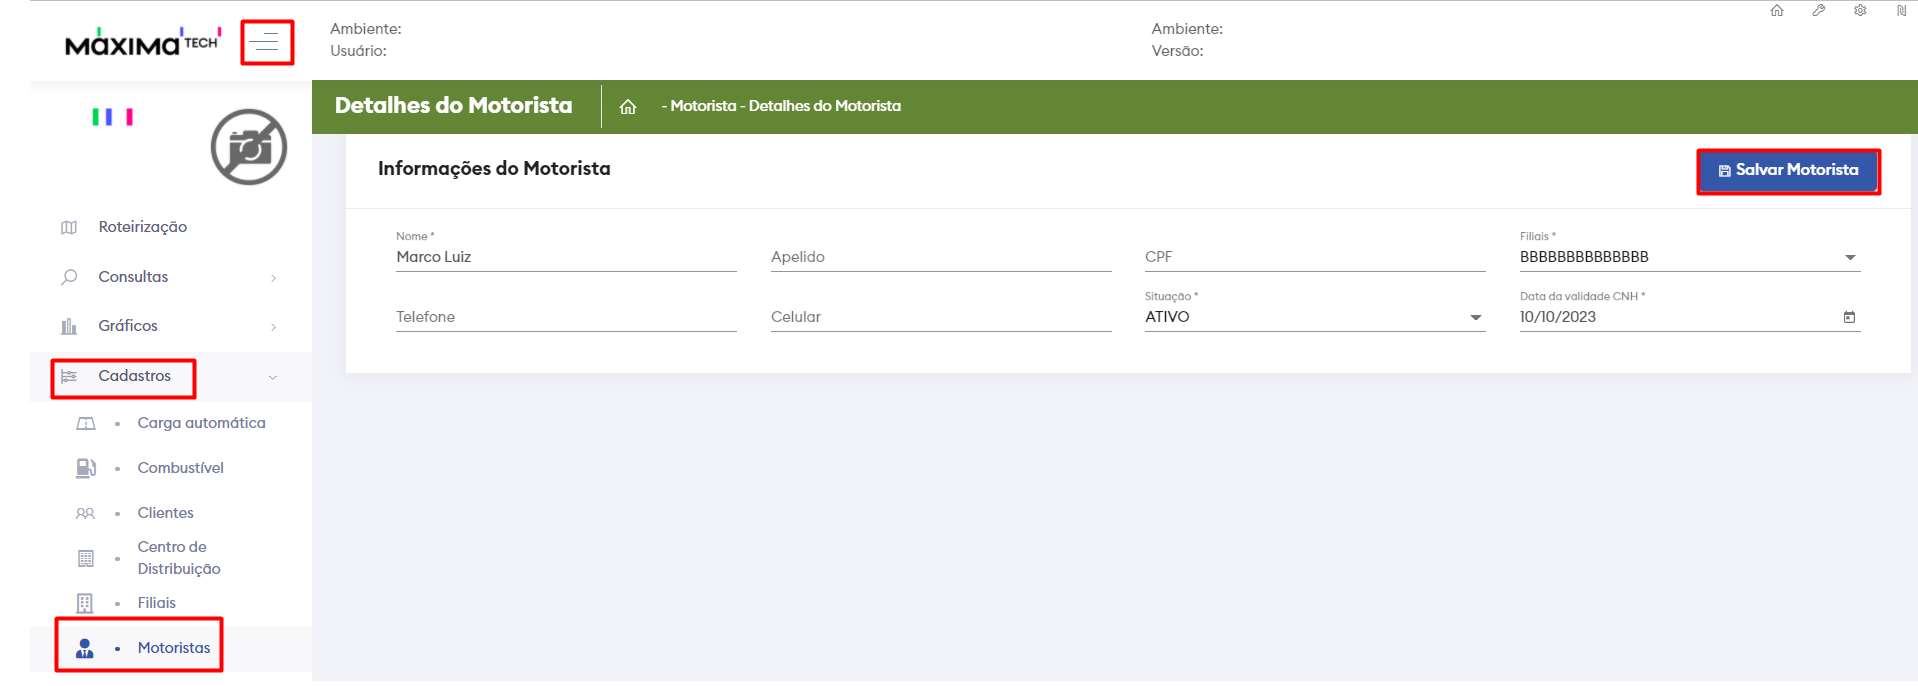Open the calendar date picker icon
This screenshot has width=1918, height=686.
coord(1849,317)
